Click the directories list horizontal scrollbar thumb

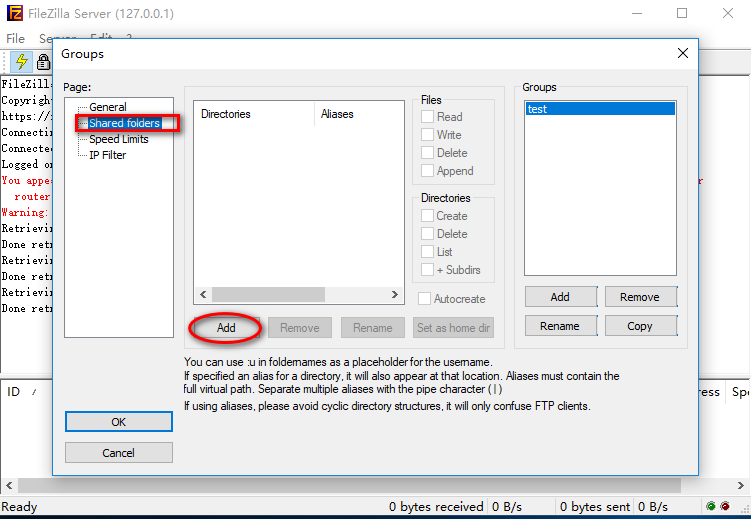point(268,294)
